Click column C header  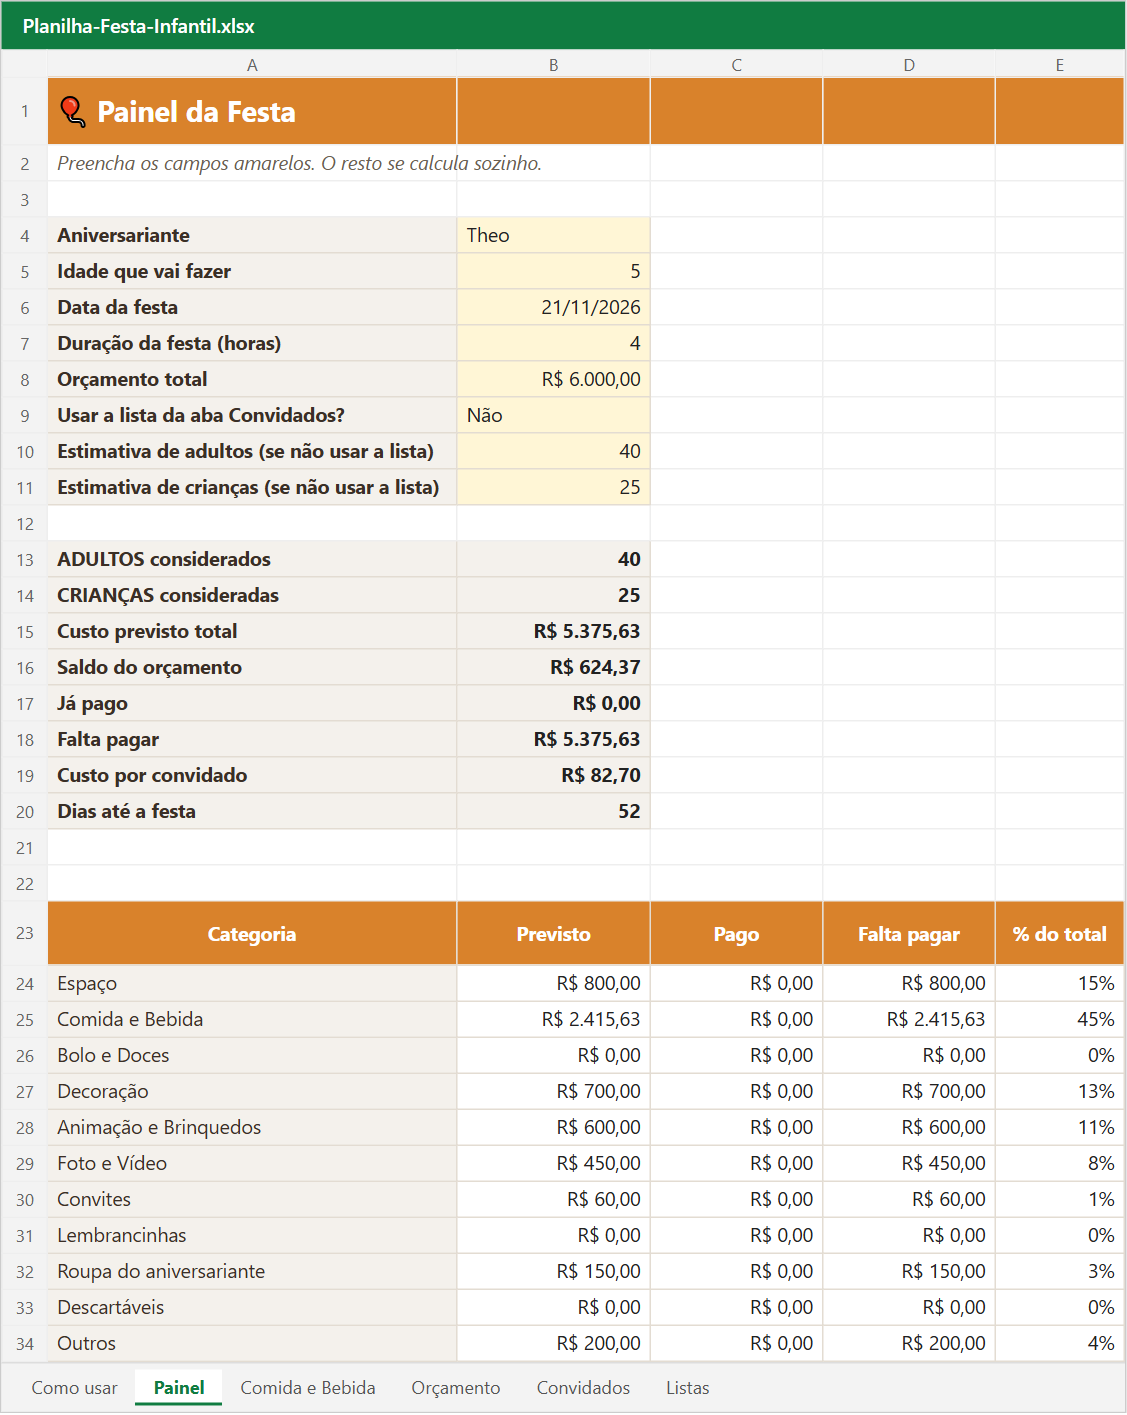[736, 65]
